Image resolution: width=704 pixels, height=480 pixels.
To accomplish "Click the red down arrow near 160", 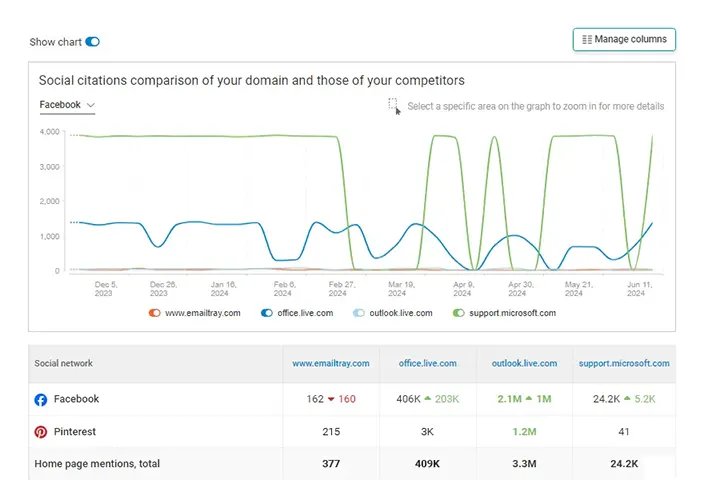I will point(331,399).
